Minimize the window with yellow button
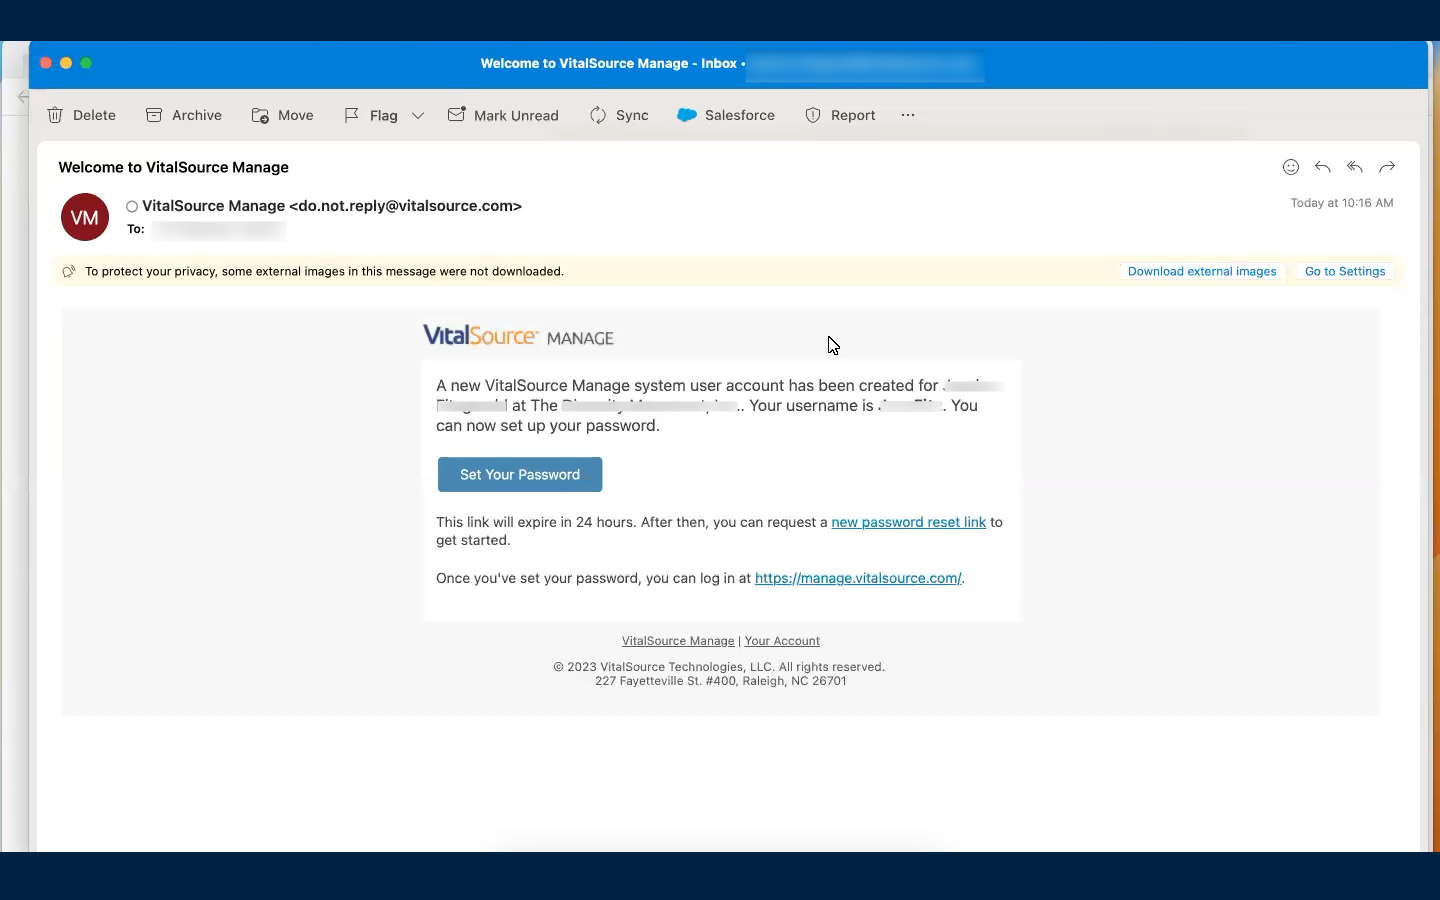This screenshot has width=1440, height=900. pyautogui.click(x=66, y=63)
